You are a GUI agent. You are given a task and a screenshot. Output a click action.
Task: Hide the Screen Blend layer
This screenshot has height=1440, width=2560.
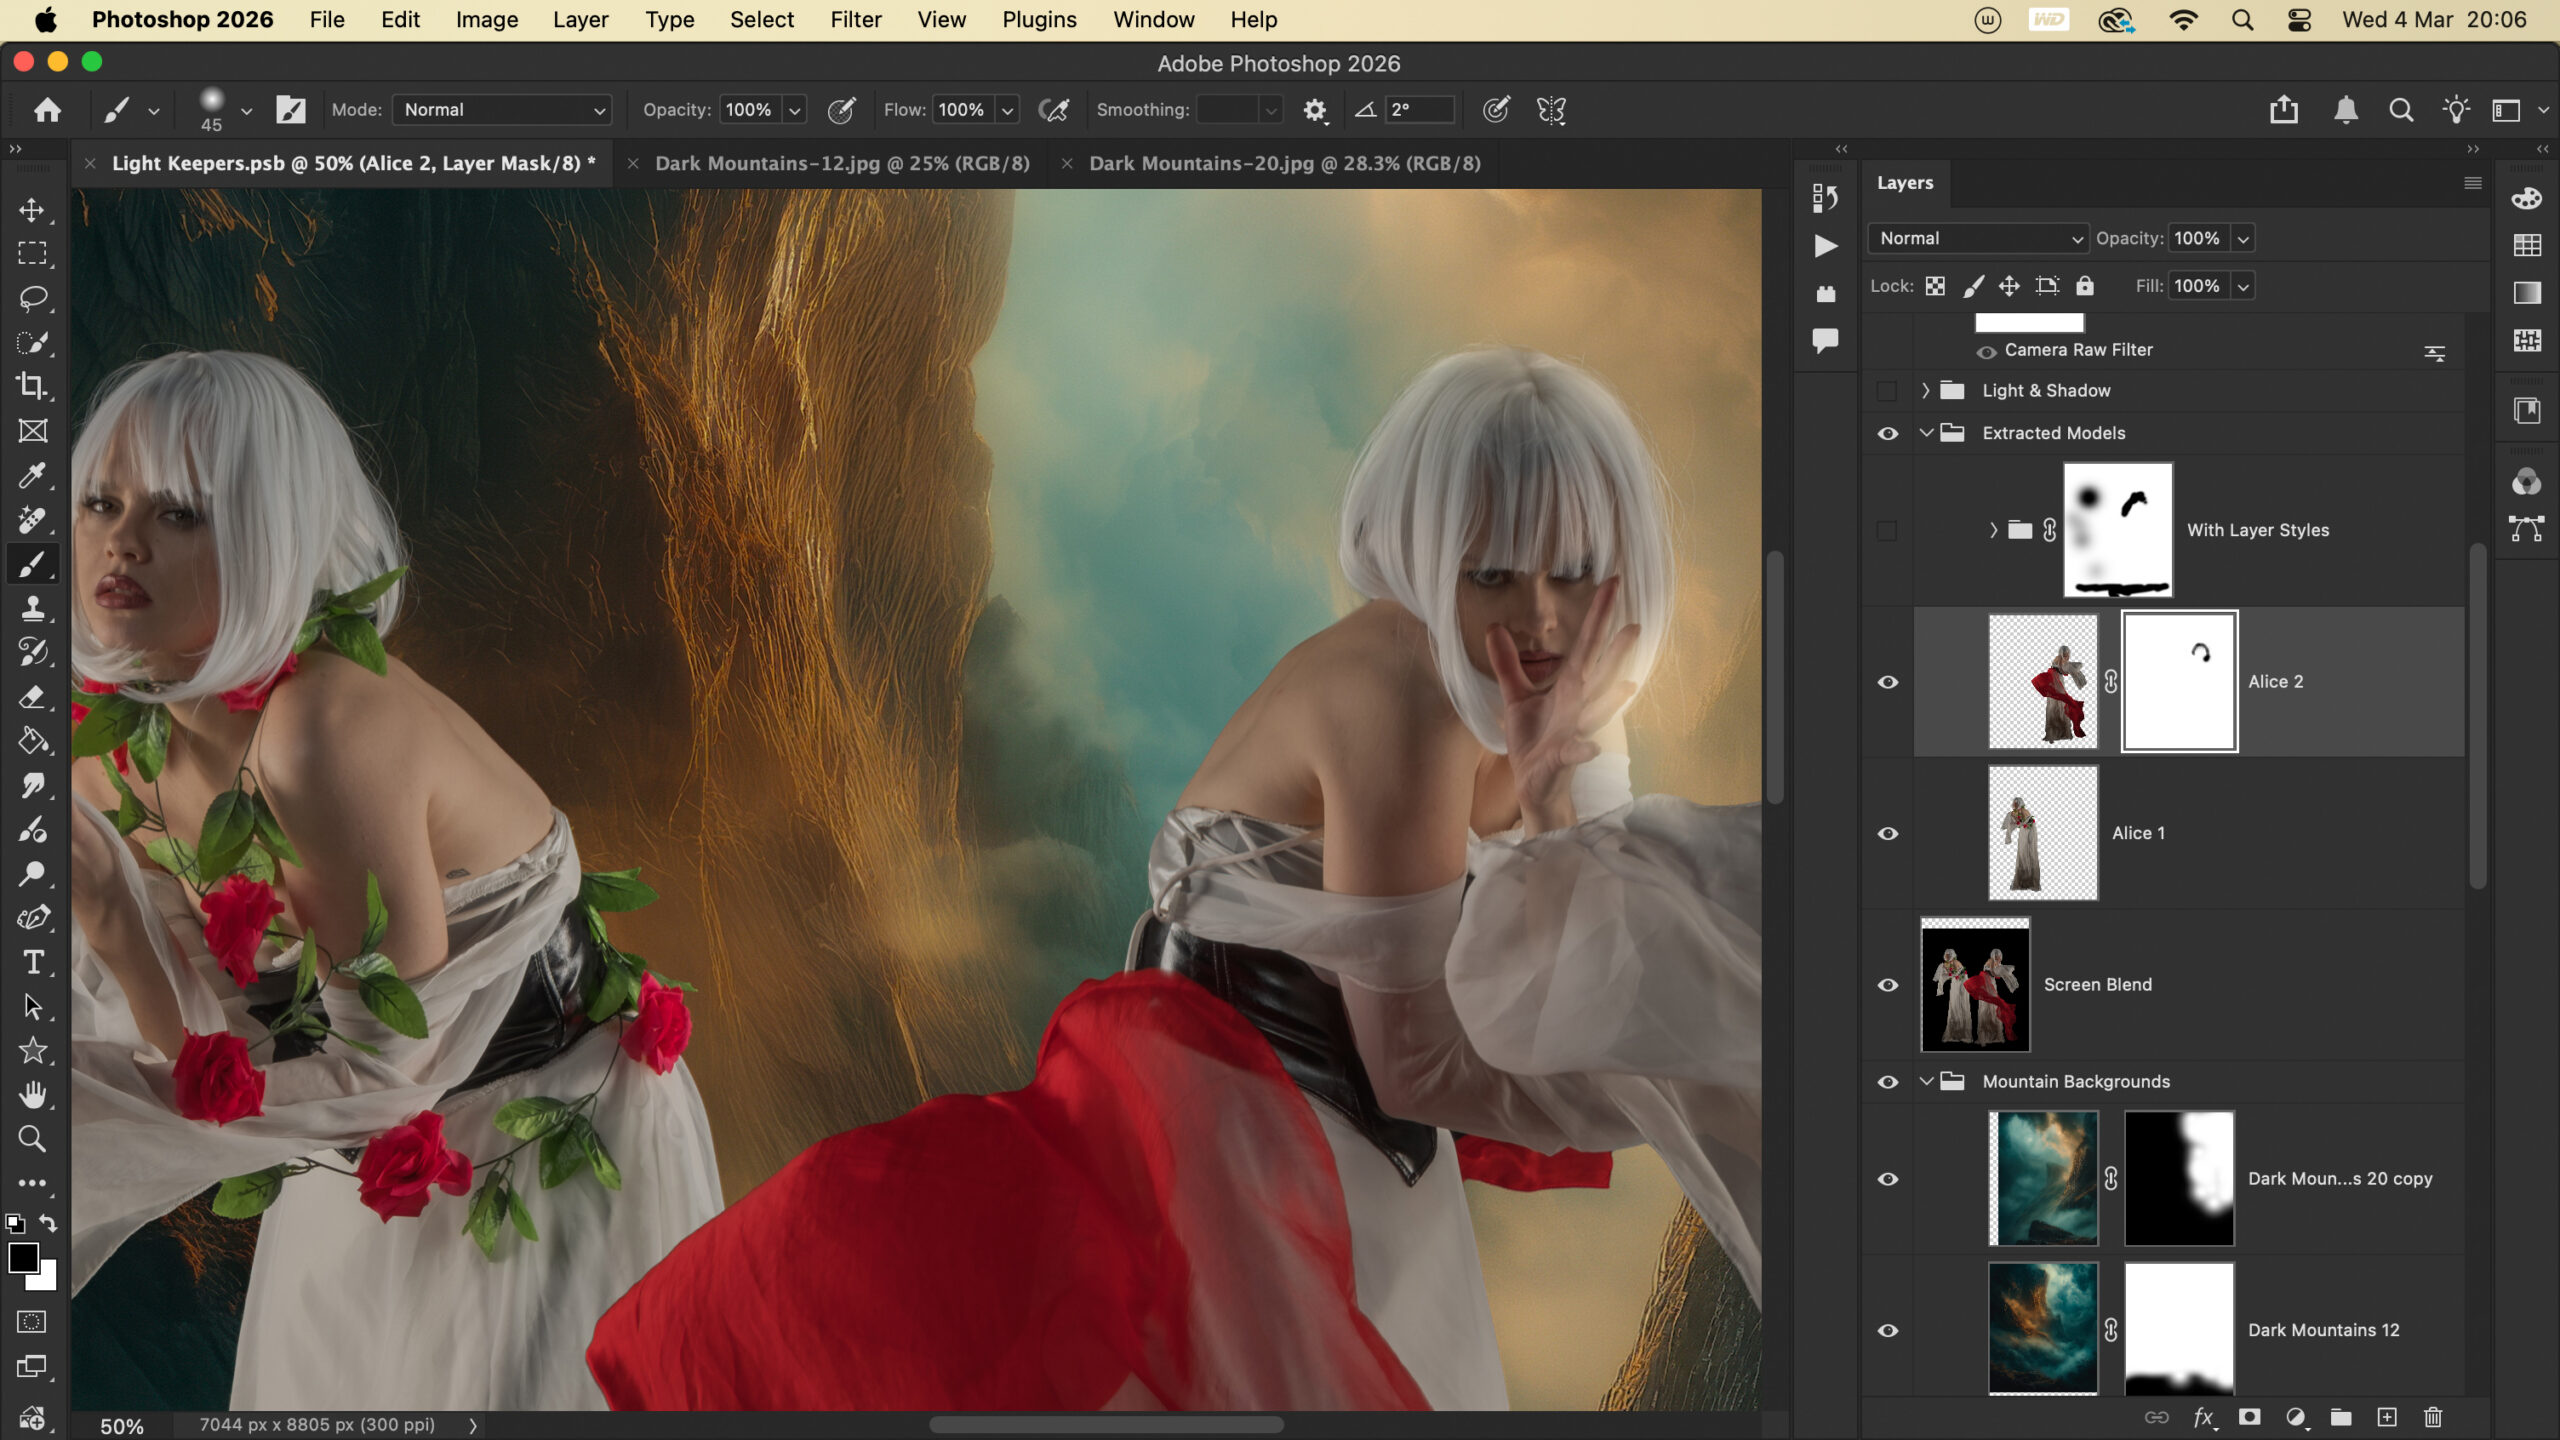pyautogui.click(x=1887, y=985)
